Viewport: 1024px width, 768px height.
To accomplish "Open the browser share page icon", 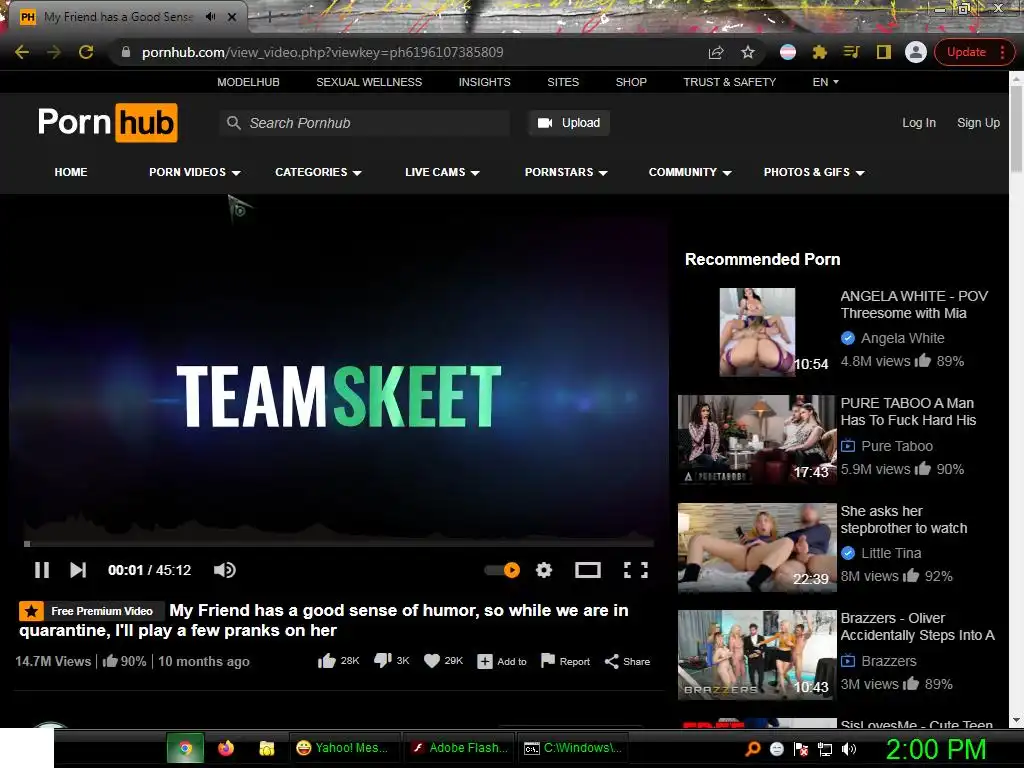I will tap(716, 52).
